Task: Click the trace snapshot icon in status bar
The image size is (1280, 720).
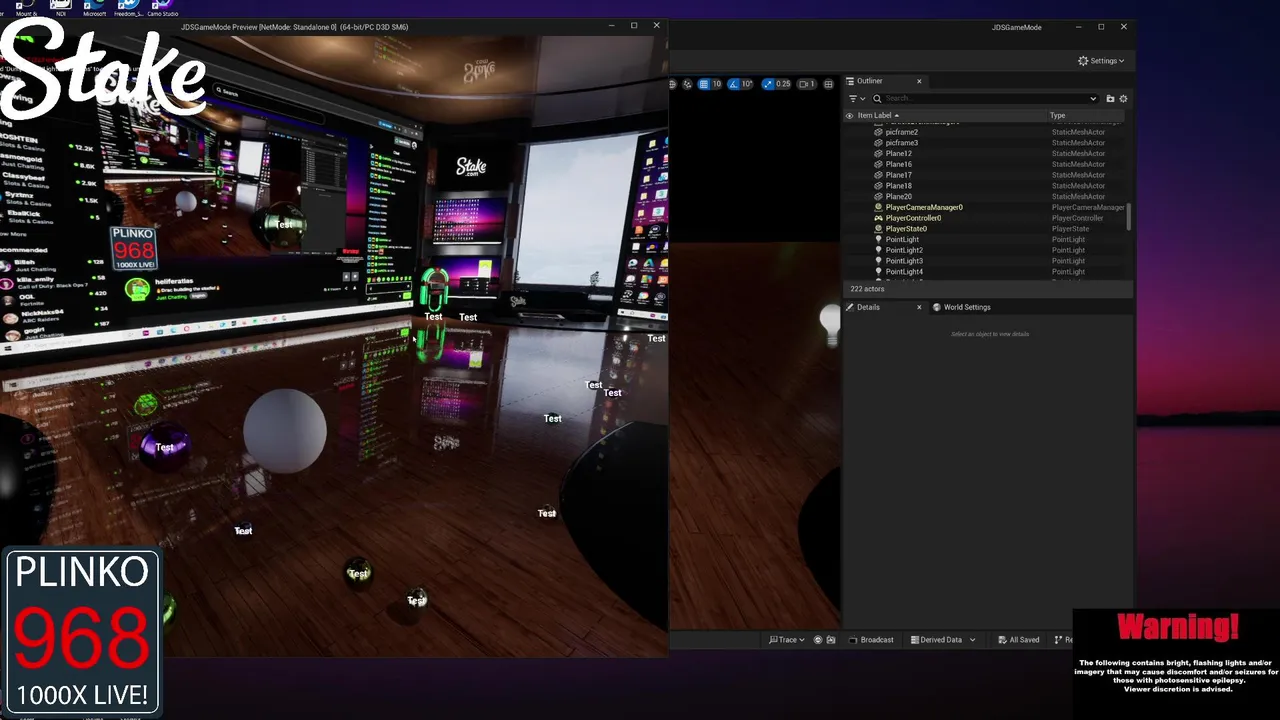Action: (x=831, y=640)
